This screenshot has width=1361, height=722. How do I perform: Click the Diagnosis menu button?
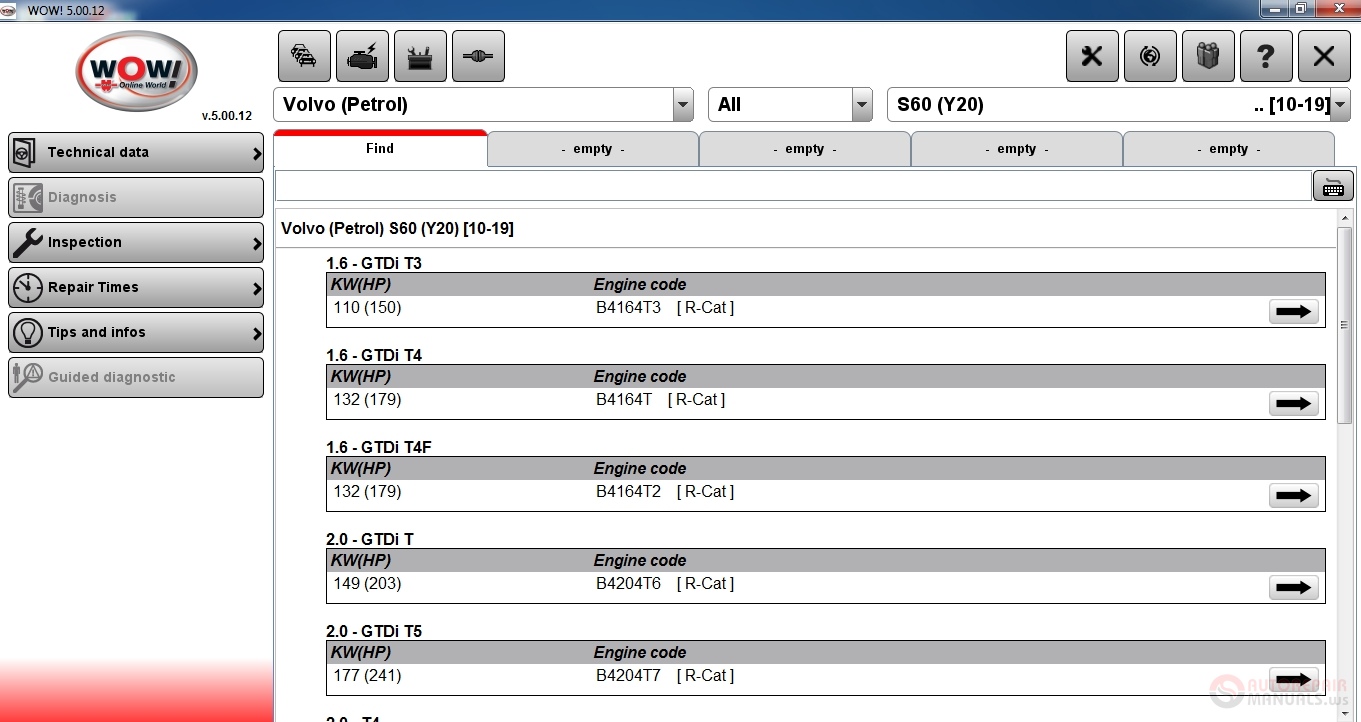(x=136, y=197)
